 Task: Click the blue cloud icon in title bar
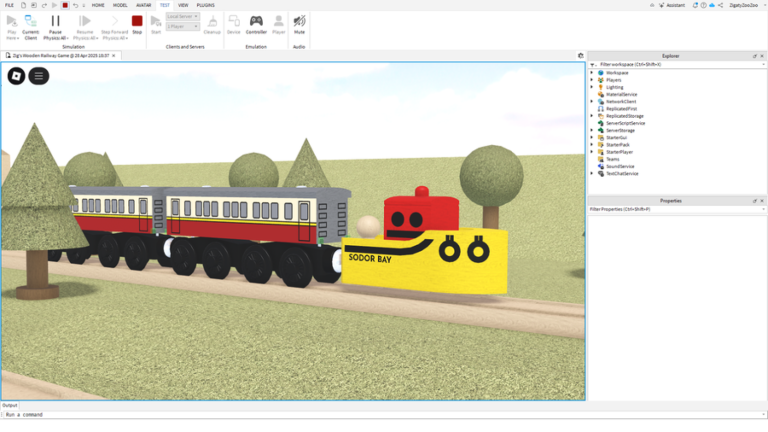pos(712,5)
